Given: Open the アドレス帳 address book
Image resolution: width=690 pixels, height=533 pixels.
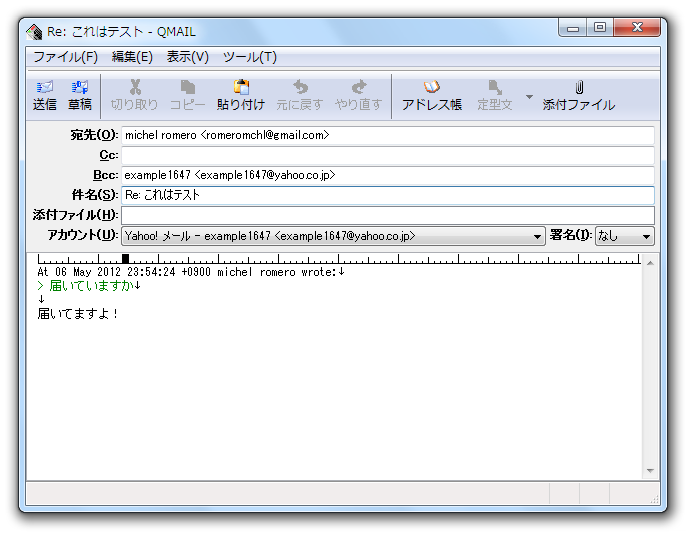Looking at the screenshot, I should [432, 96].
